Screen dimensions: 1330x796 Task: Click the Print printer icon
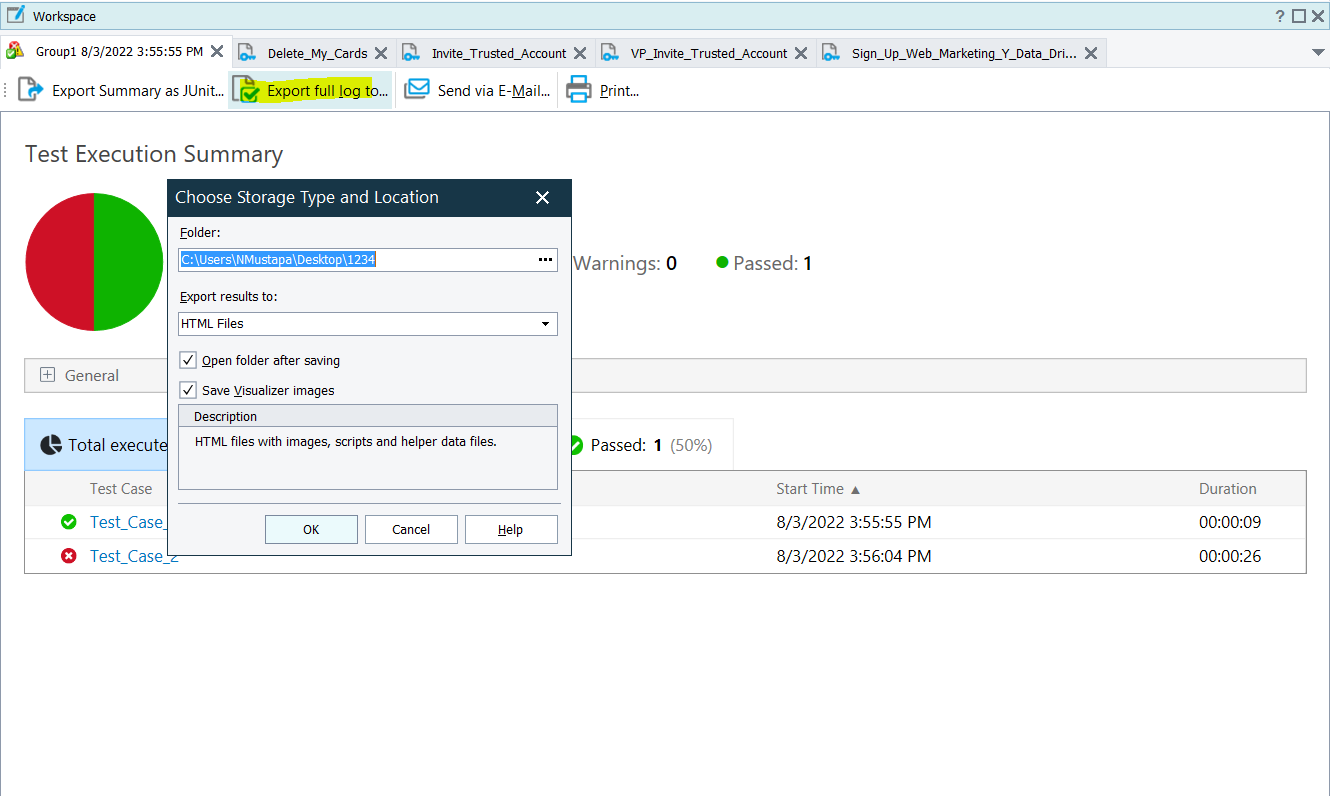[x=579, y=90]
